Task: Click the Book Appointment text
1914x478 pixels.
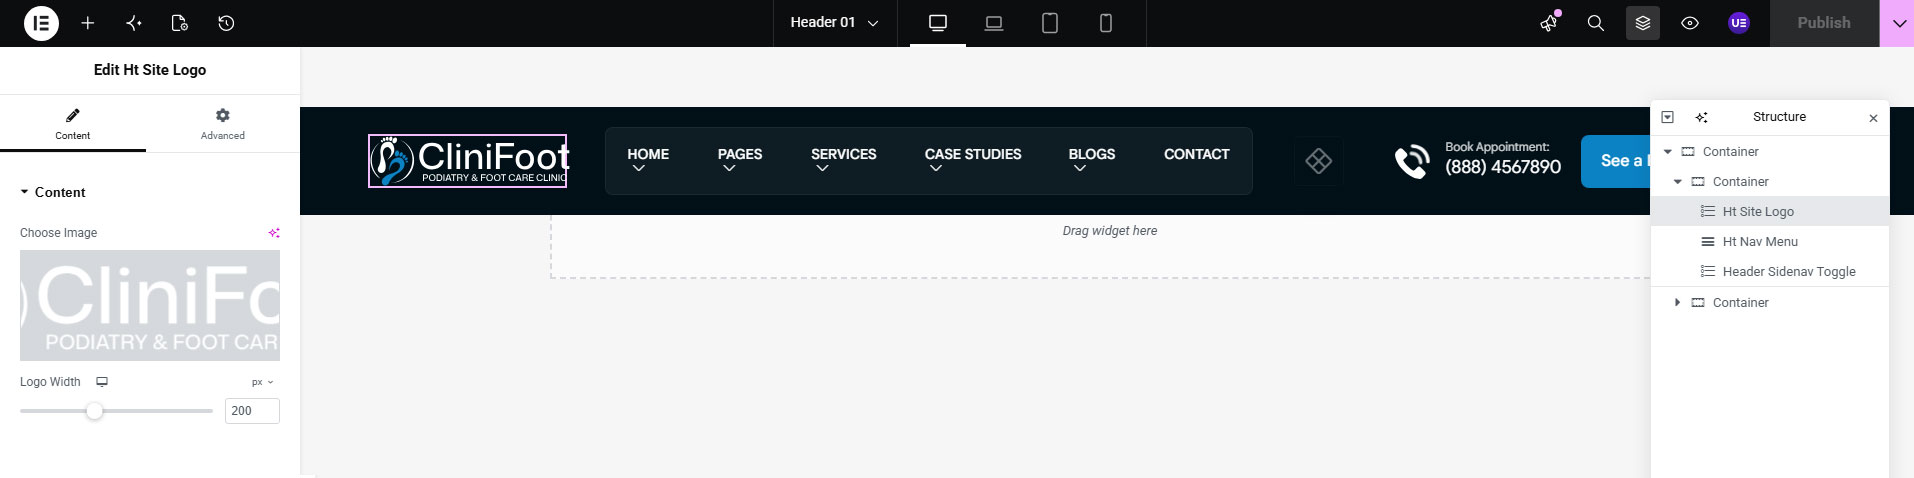Action: pyautogui.click(x=1497, y=147)
